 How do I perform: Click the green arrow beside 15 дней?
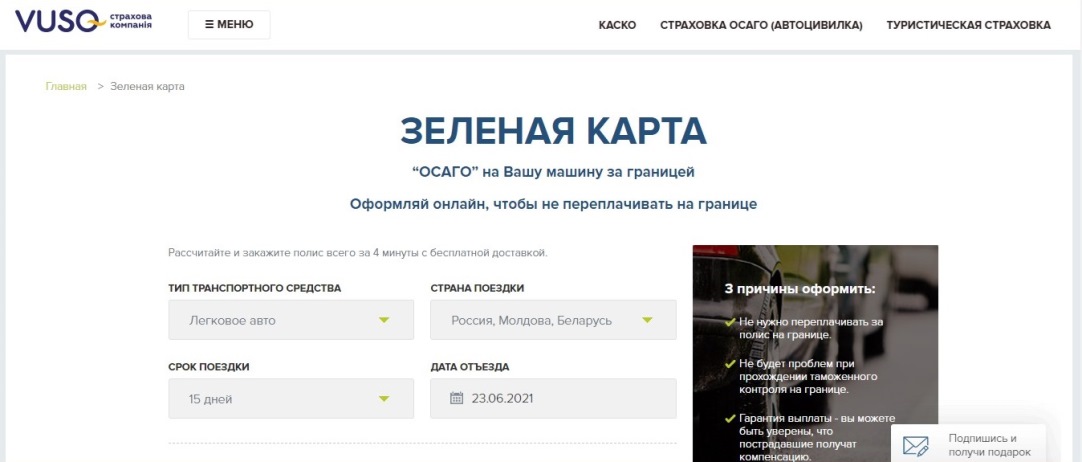coord(384,399)
